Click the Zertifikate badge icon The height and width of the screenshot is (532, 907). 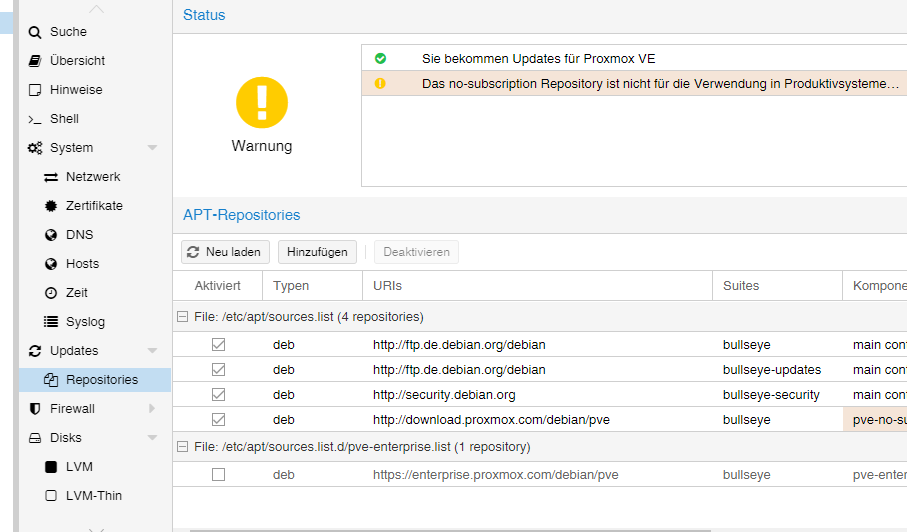point(51,206)
